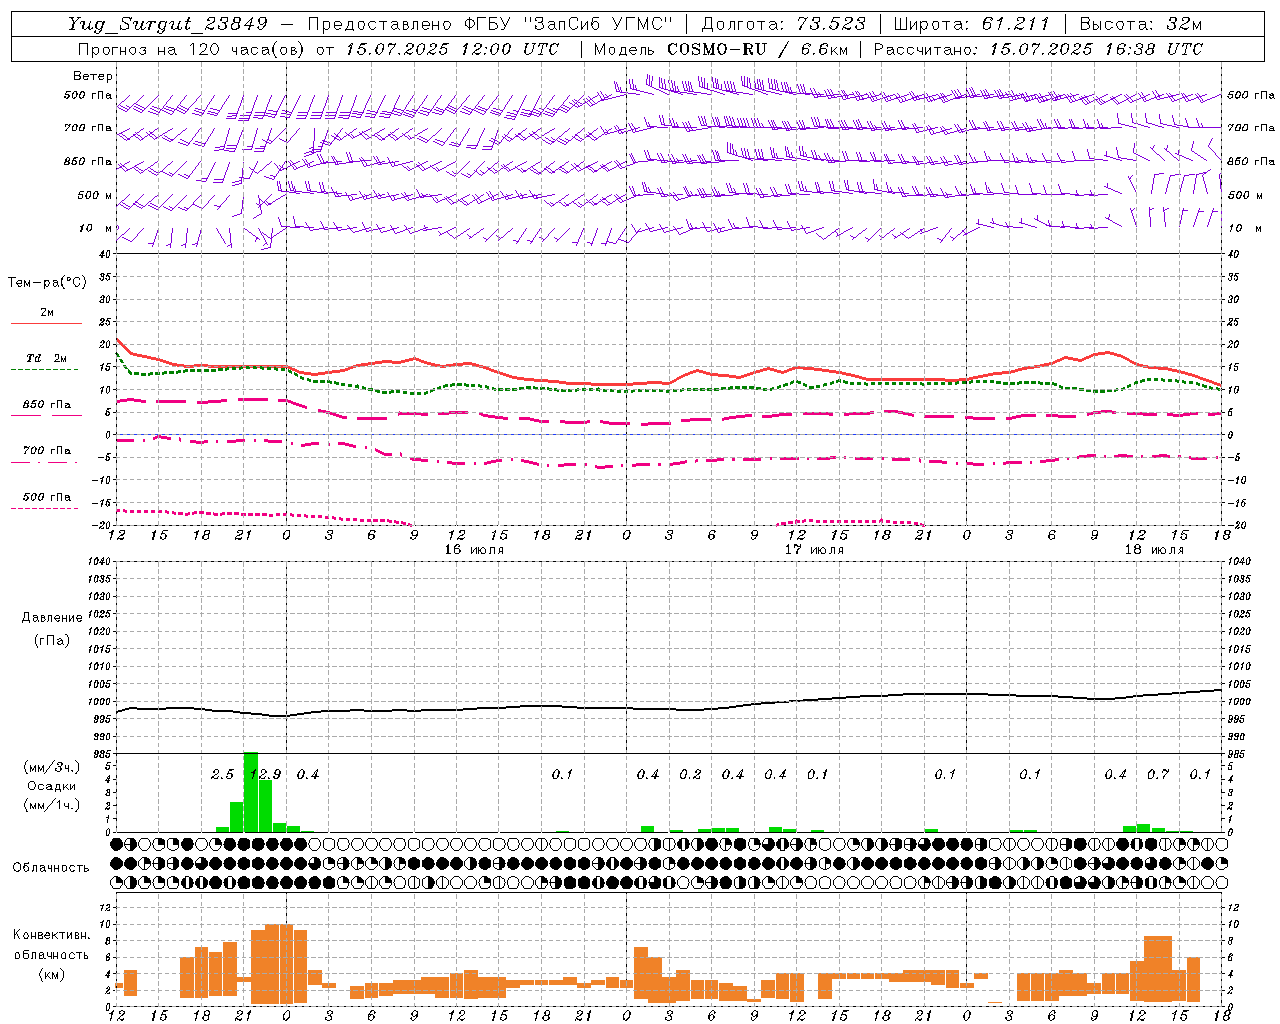Image resolution: width=1280 pixels, height=1024 pixels.
Task: Select the model name COSMO-RU / 6.6км
Action: pyautogui.click(x=759, y=49)
